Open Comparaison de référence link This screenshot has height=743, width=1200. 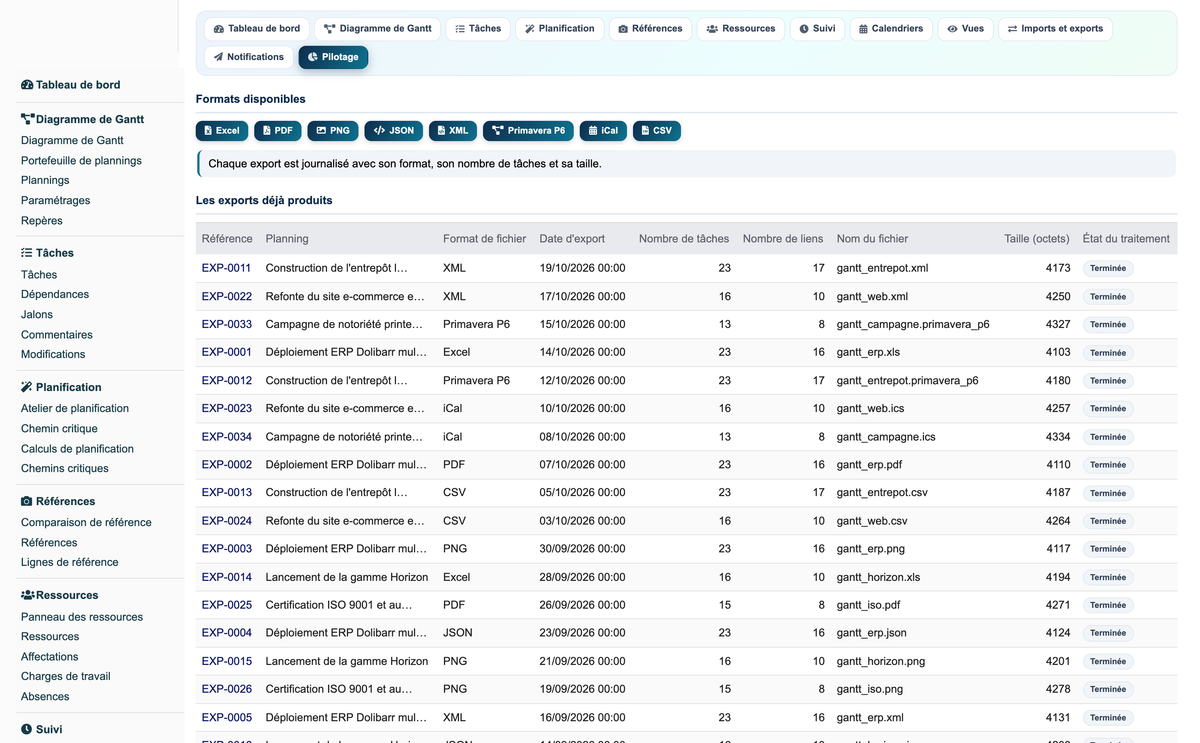coord(86,523)
